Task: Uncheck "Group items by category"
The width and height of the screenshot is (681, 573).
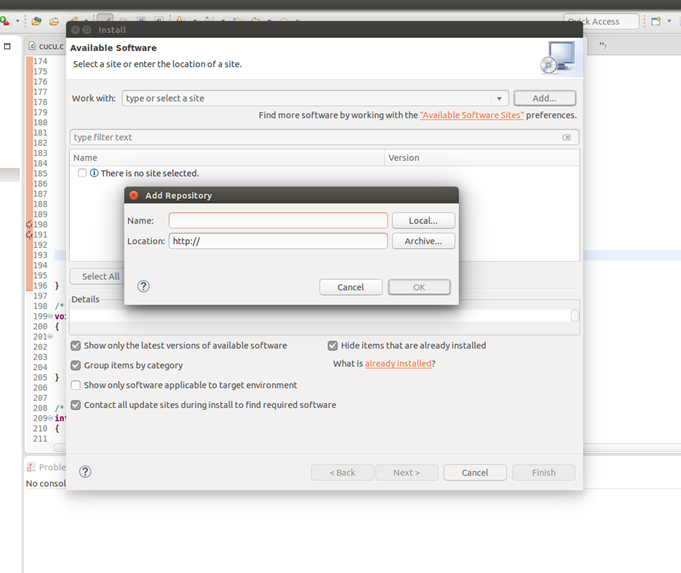Action: pos(76,366)
